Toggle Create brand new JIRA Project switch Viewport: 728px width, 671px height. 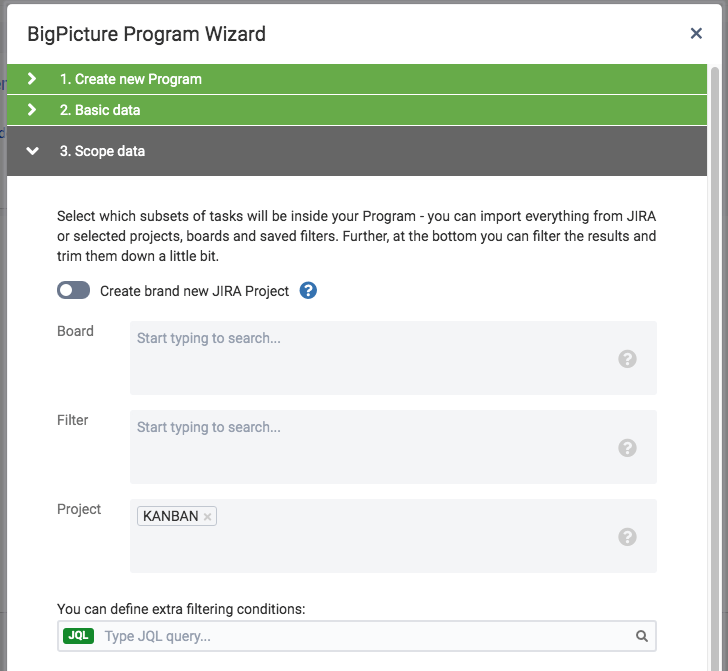coord(74,291)
